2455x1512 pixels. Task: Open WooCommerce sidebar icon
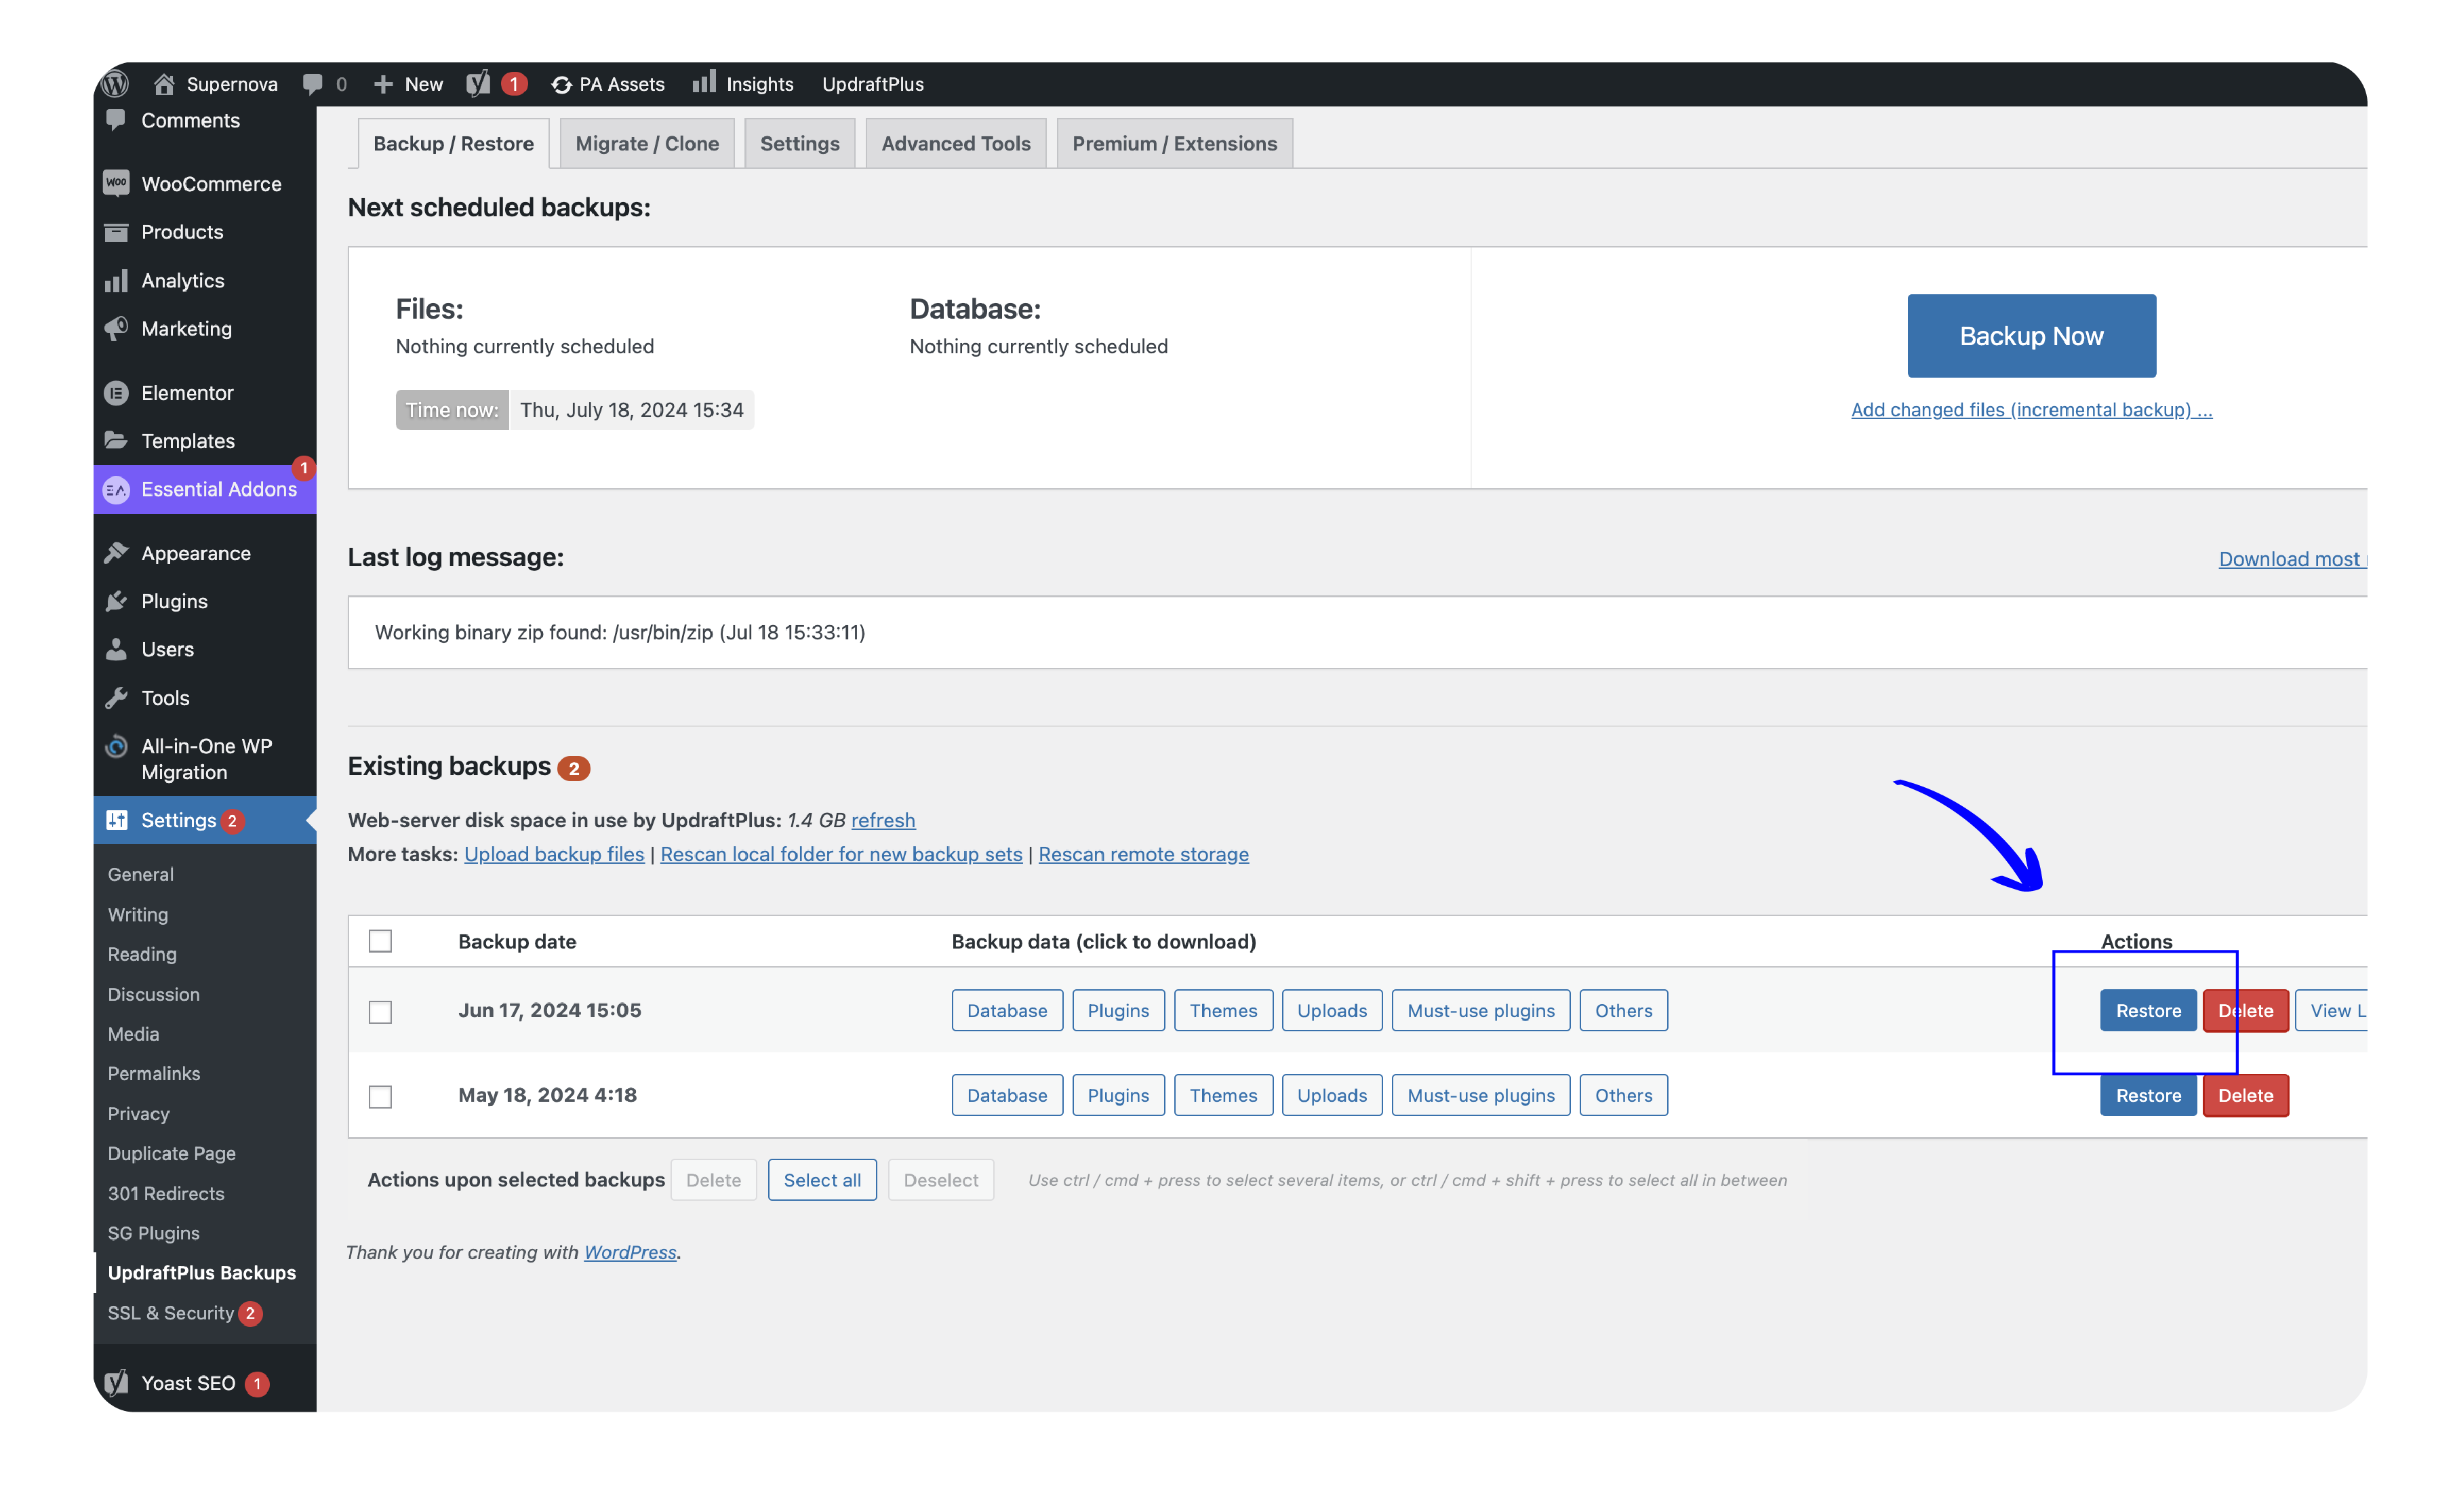click(x=116, y=183)
